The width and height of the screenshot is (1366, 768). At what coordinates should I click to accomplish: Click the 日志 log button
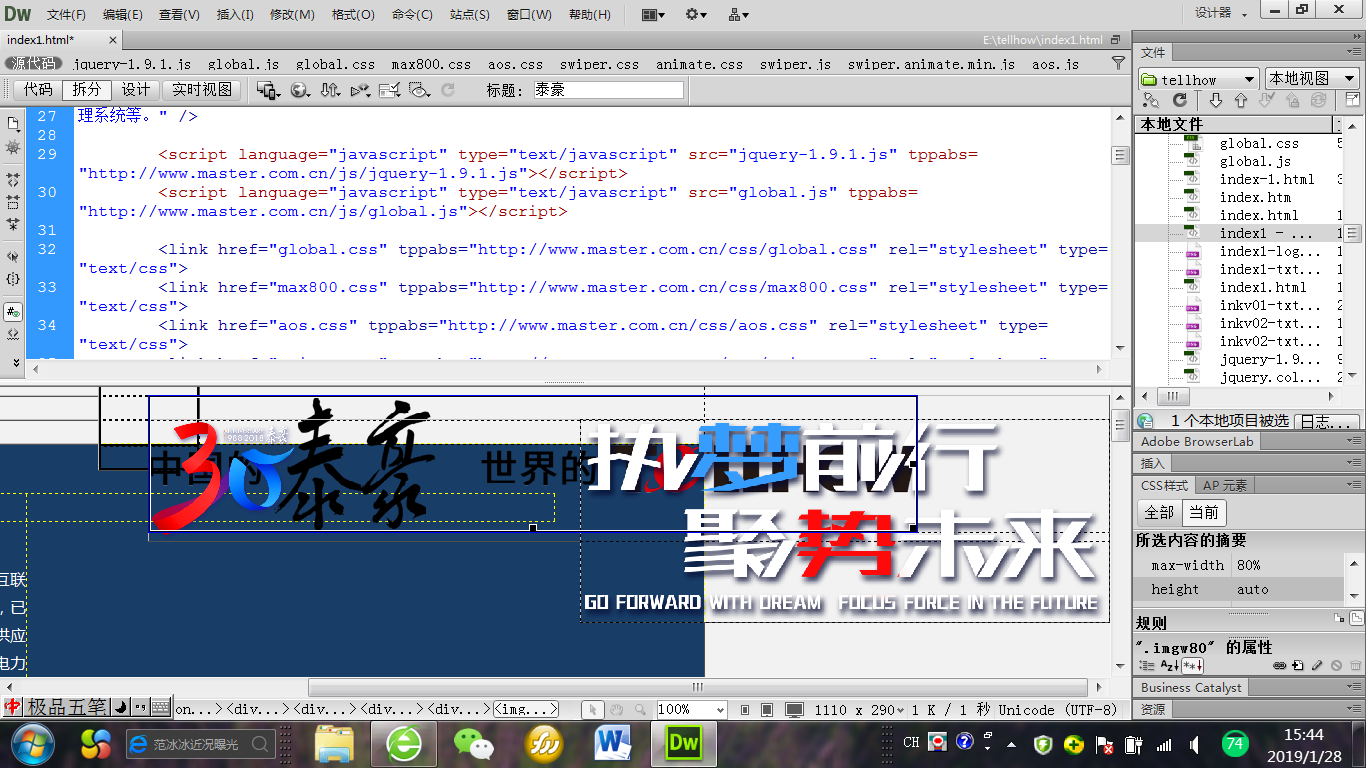(x=1326, y=422)
